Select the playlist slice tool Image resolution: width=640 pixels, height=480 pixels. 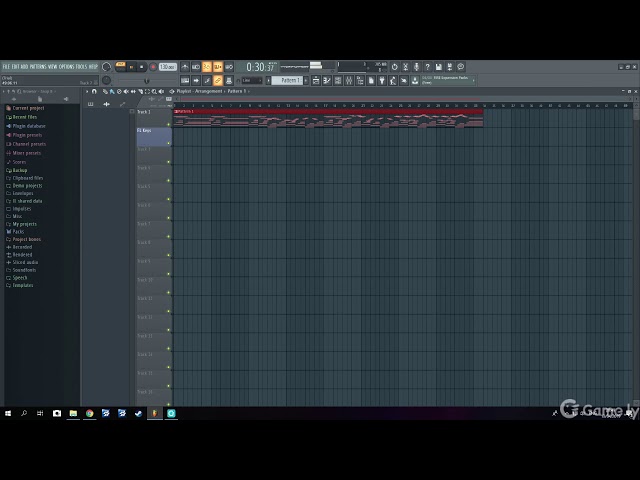[140, 91]
